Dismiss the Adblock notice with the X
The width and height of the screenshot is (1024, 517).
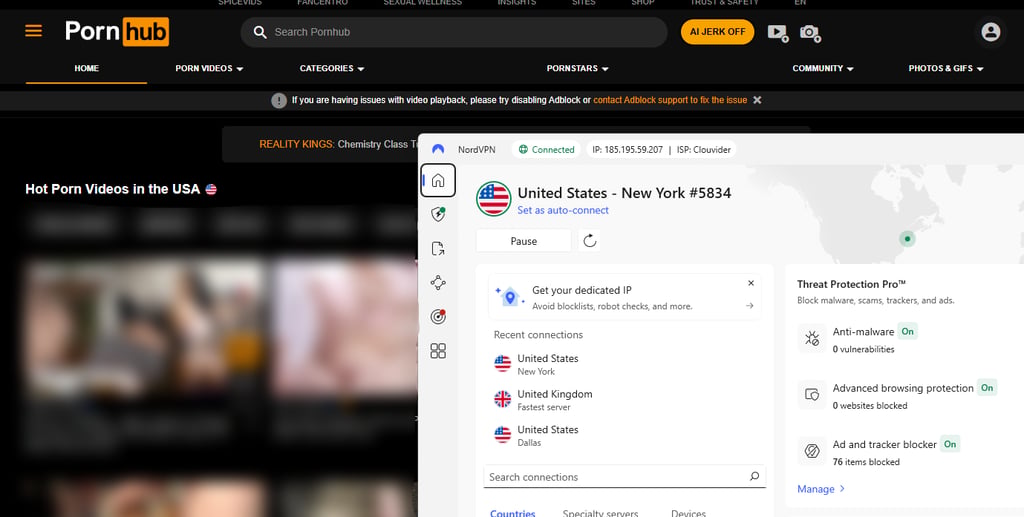757,100
